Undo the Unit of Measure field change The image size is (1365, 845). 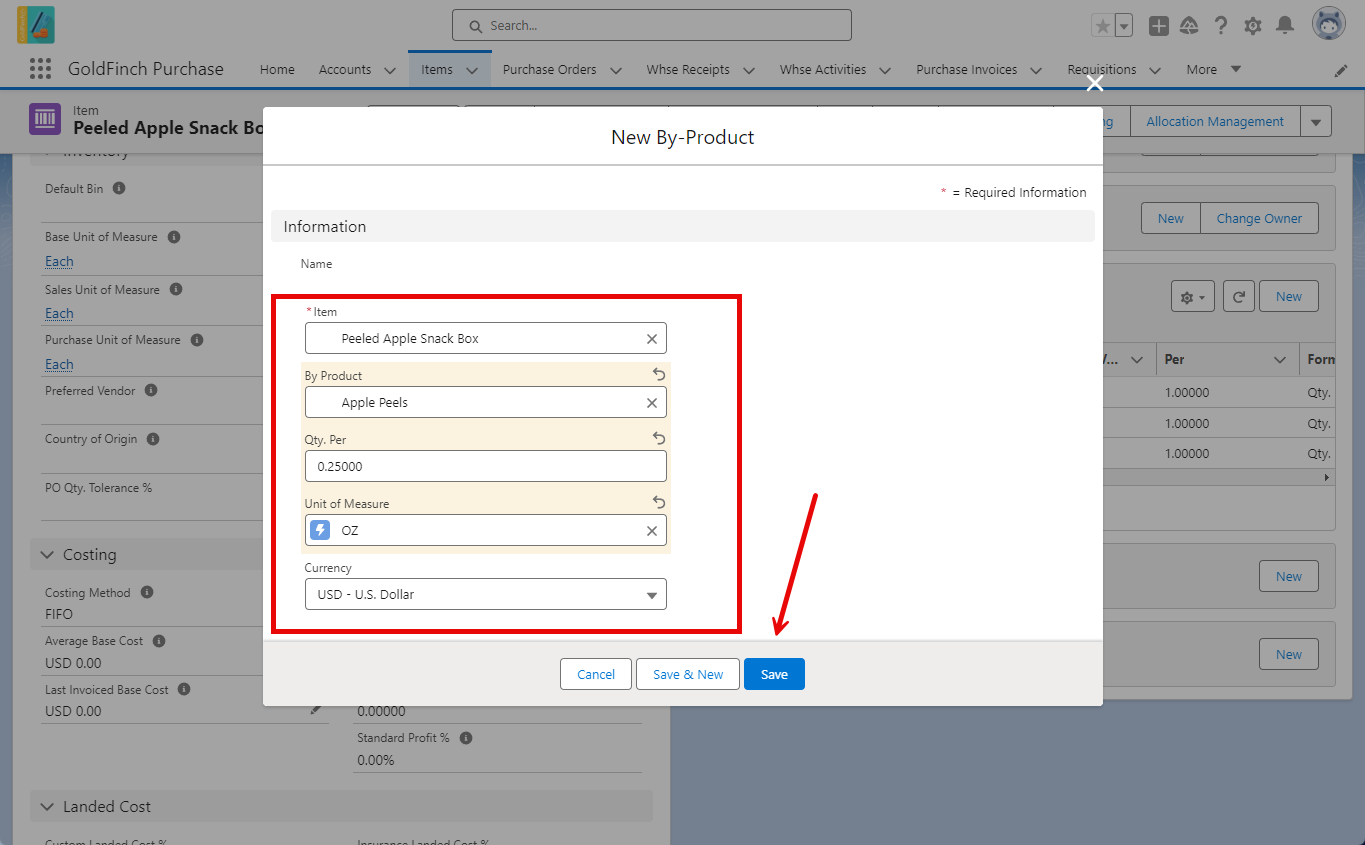tap(659, 502)
